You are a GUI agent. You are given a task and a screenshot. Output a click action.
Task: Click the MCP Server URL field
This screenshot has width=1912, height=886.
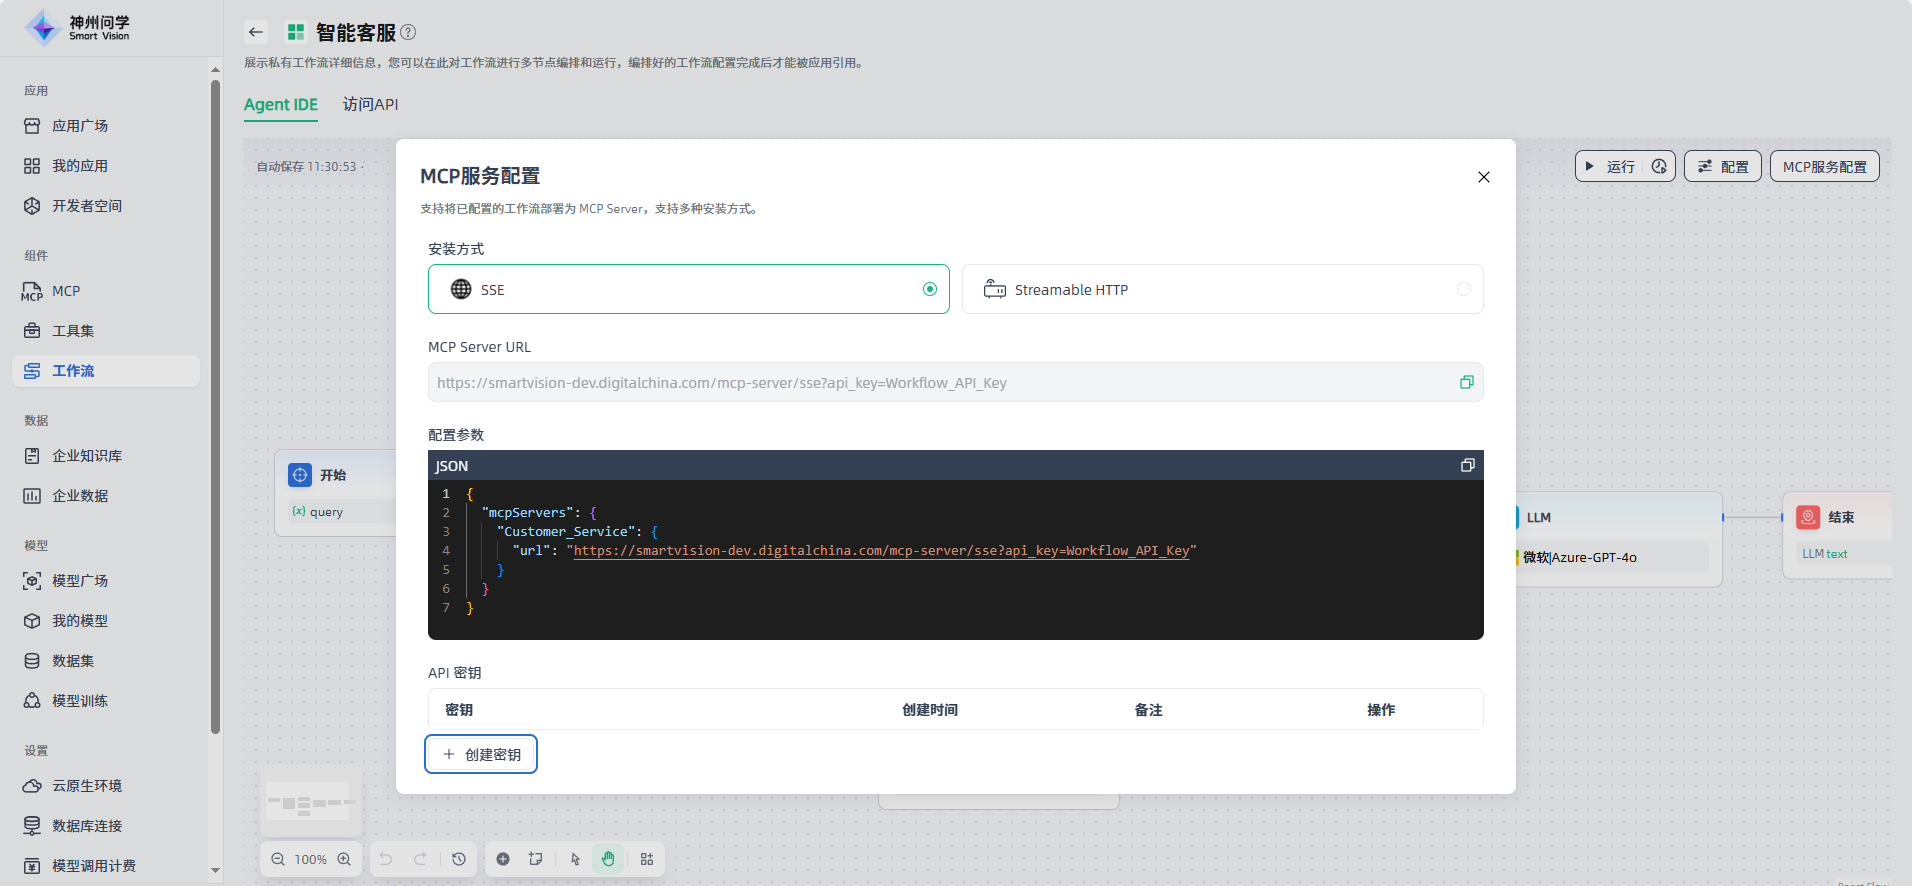click(x=940, y=382)
